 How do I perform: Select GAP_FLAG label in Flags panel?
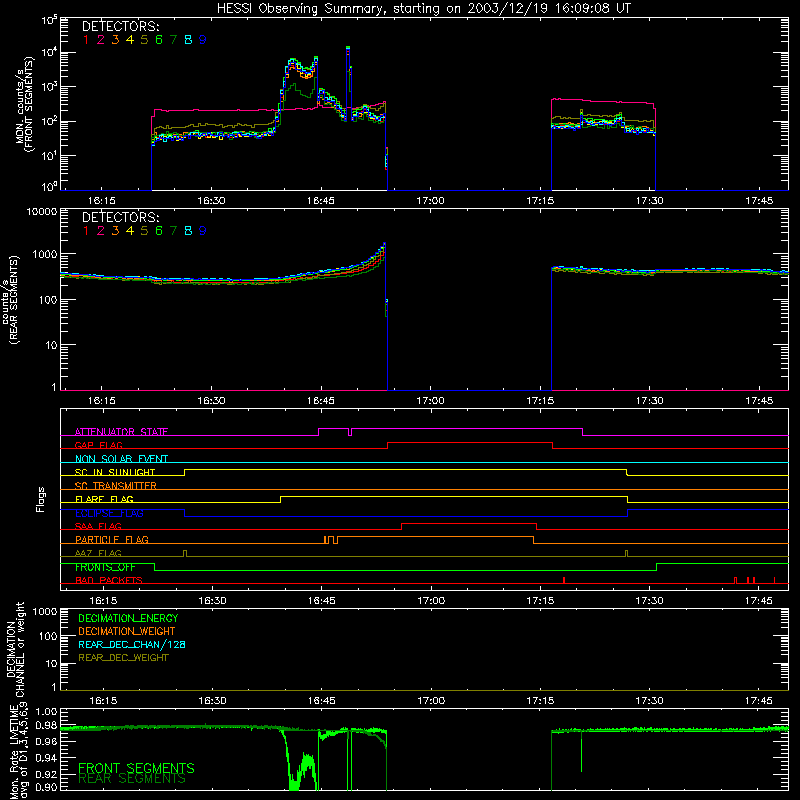[98, 445]
